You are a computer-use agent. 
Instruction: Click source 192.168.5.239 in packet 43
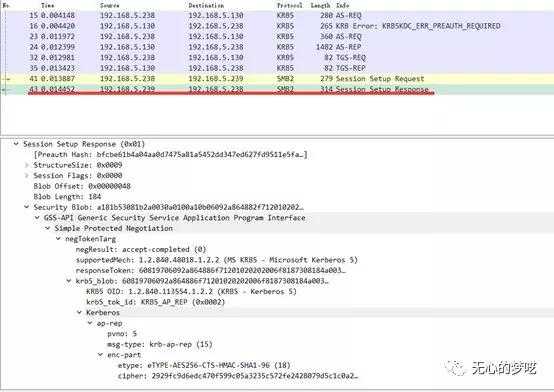click(127, 89)
